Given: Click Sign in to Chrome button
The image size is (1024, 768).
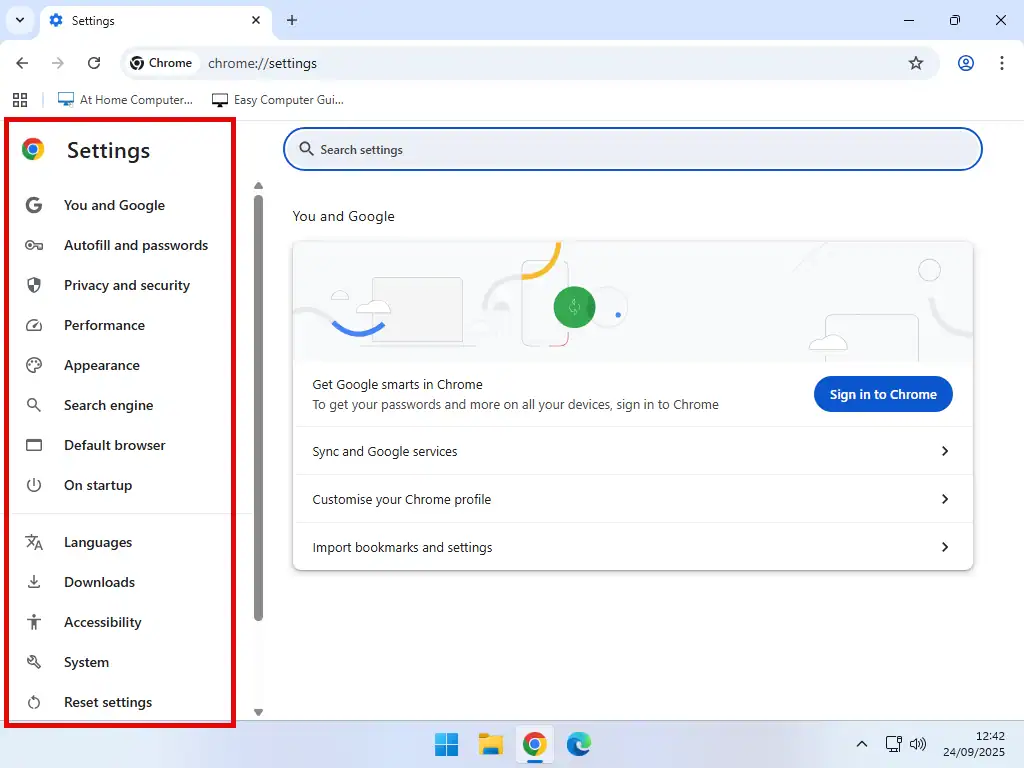Looking at the screenshot, I should click(x=882, y=394).
